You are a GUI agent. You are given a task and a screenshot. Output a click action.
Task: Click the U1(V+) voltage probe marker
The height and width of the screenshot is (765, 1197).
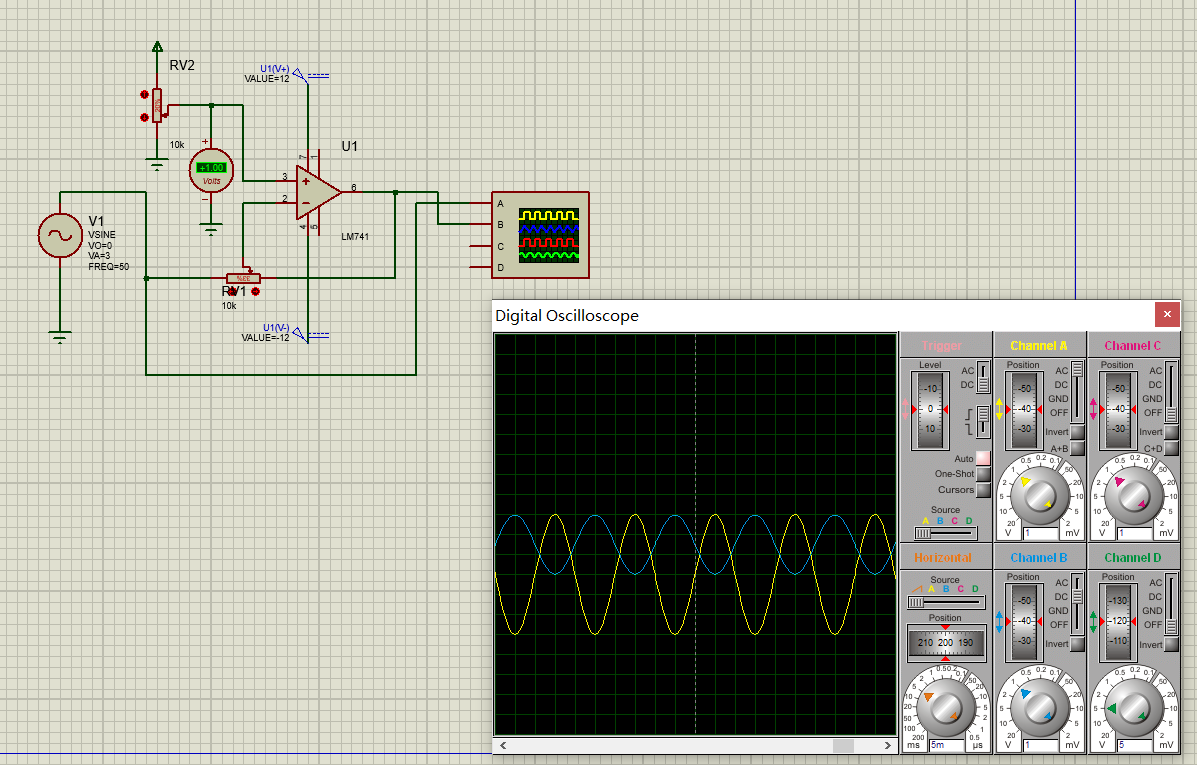point(300,75)
